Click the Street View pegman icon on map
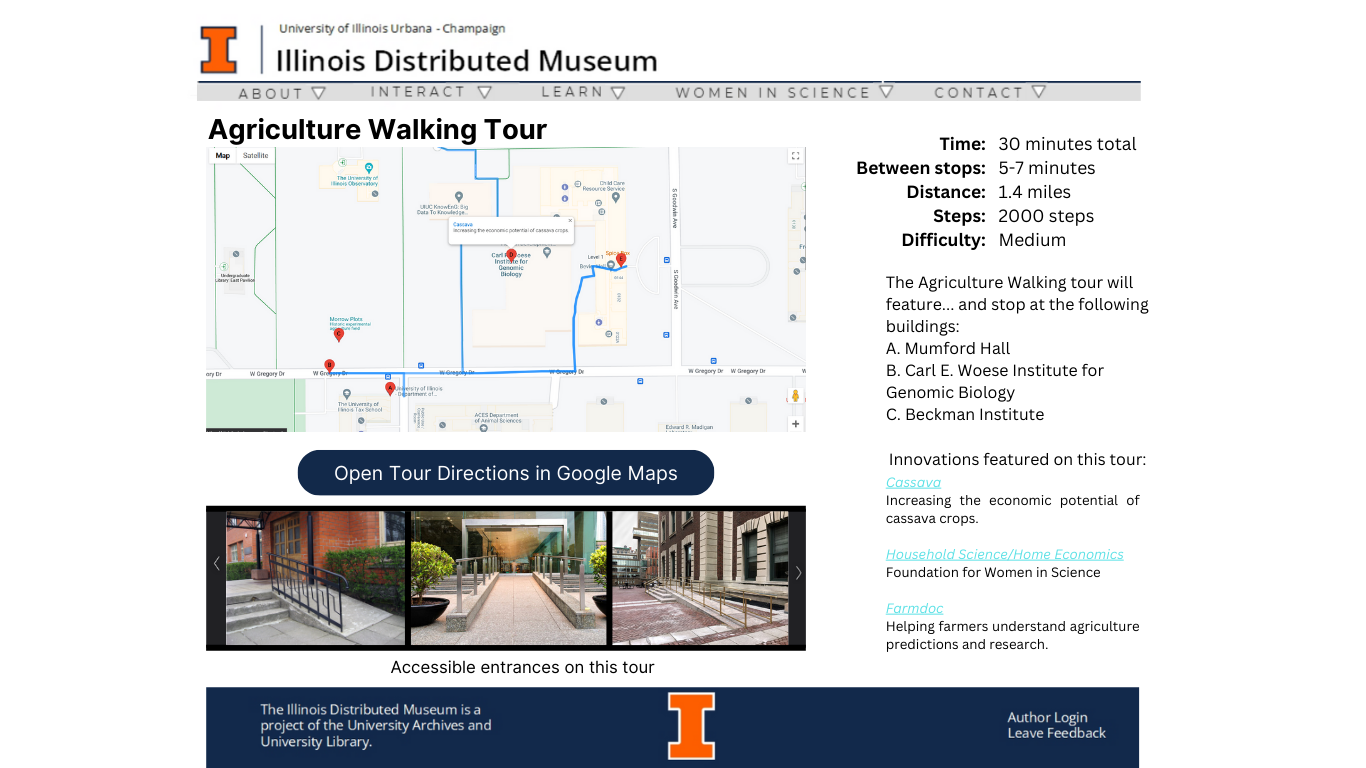1366x768 pixels. 796,396
